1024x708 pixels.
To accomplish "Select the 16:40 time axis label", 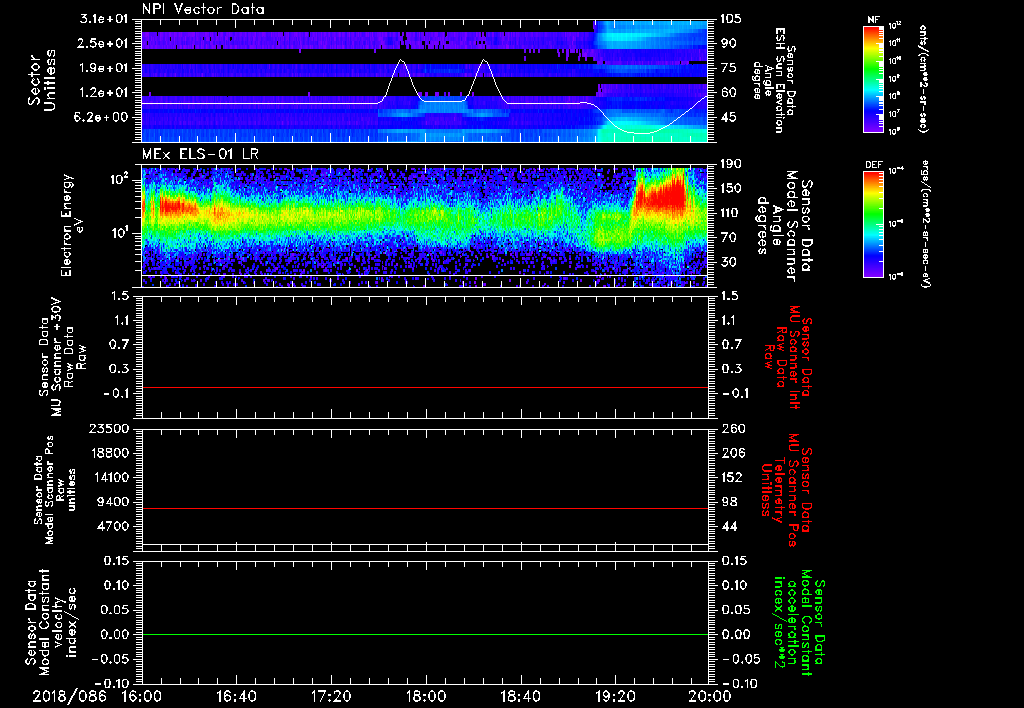I will (x=236, y=696).
